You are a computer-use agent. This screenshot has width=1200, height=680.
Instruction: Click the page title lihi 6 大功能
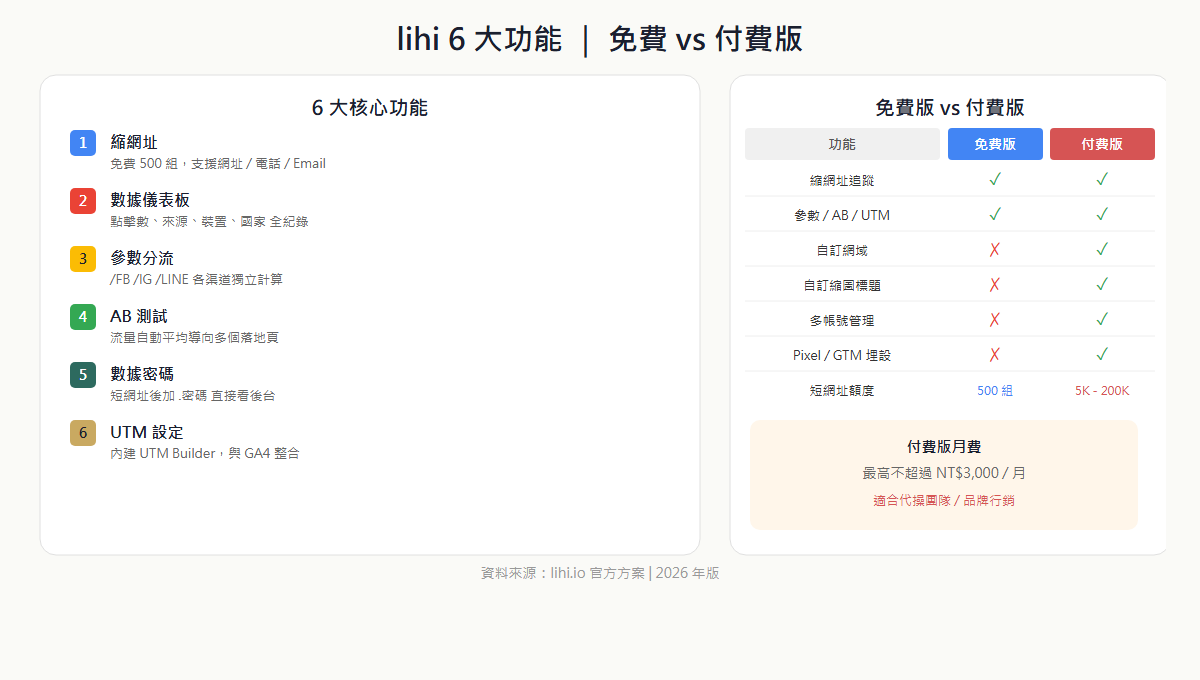click(x=480, y=39)
